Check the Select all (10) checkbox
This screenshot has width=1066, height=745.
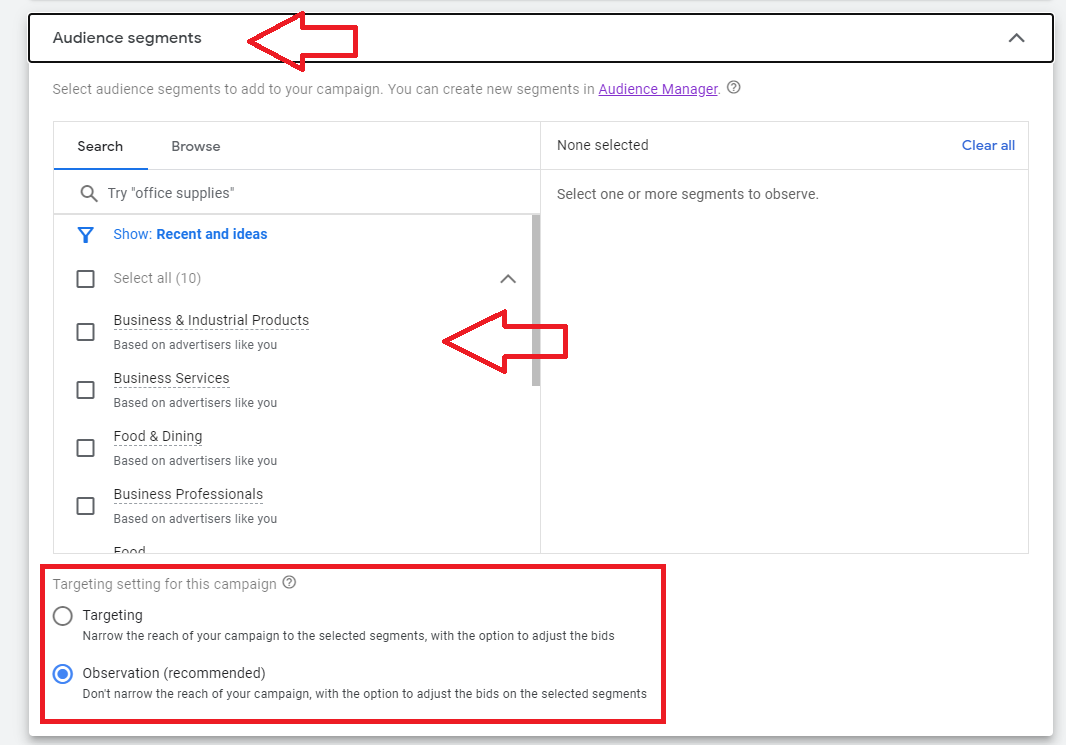pyautogui.click(x=86, y=279)
